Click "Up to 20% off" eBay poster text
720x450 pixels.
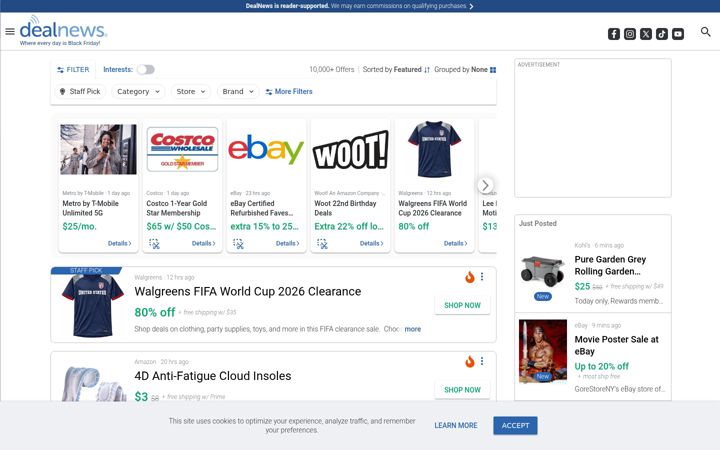click(x=602, y=366)
